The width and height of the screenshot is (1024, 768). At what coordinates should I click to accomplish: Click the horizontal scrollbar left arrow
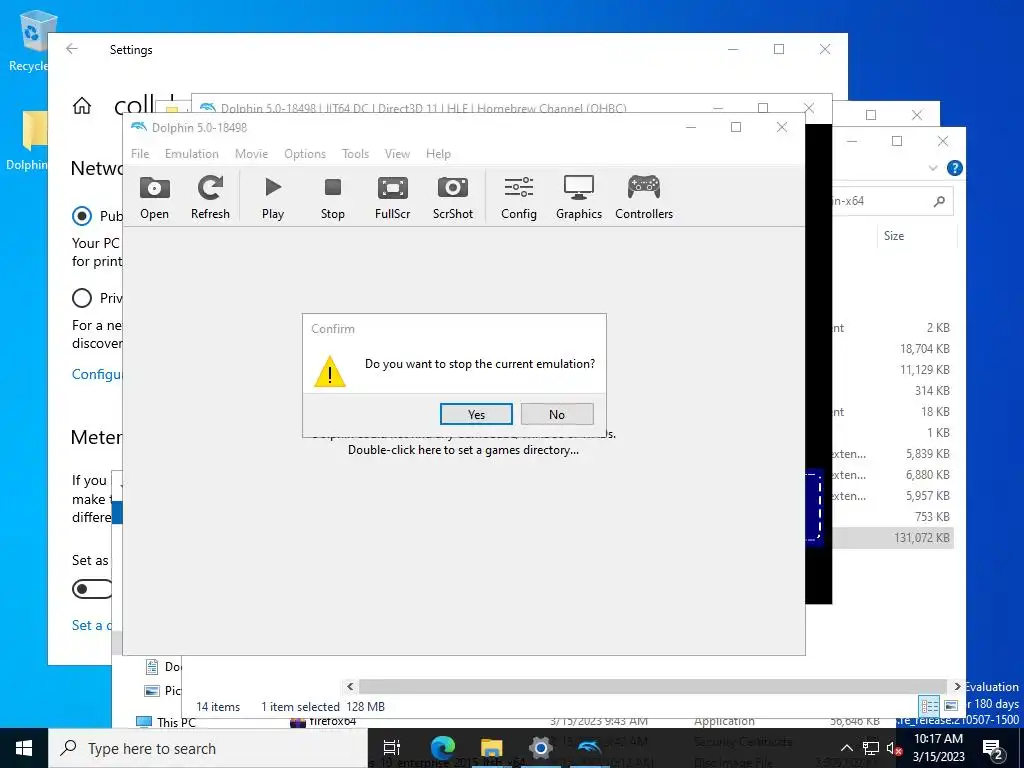[x=350, y=686]
